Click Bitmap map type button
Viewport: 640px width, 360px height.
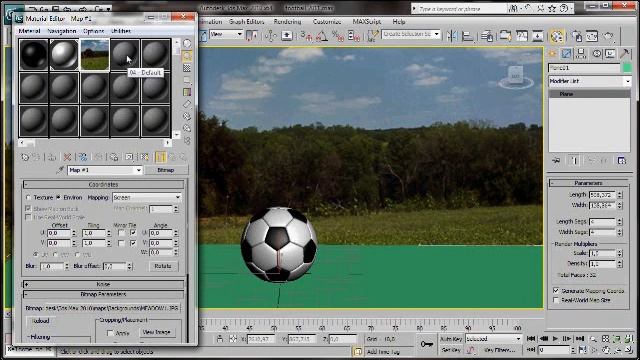(x=166, y=170)
